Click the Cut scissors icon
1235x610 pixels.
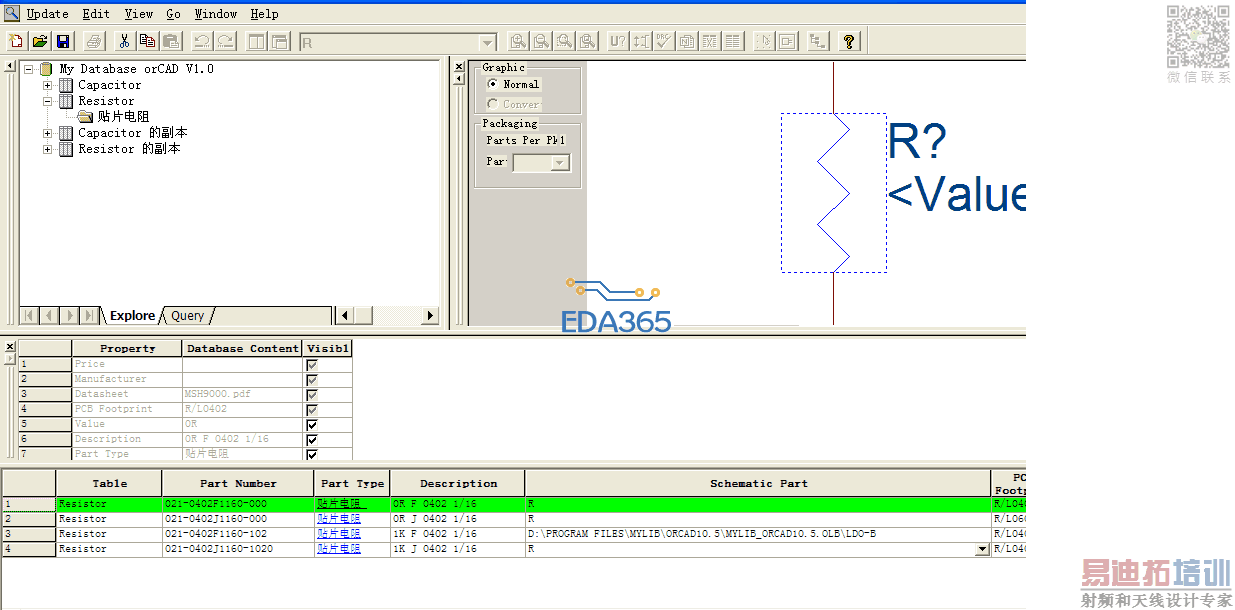(124, 41)
